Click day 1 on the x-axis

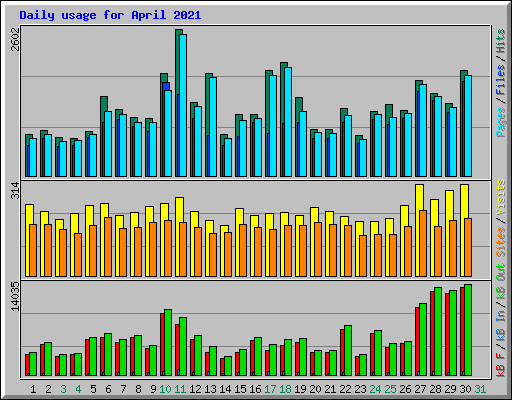pyautogui.click(x=33, y=389)
